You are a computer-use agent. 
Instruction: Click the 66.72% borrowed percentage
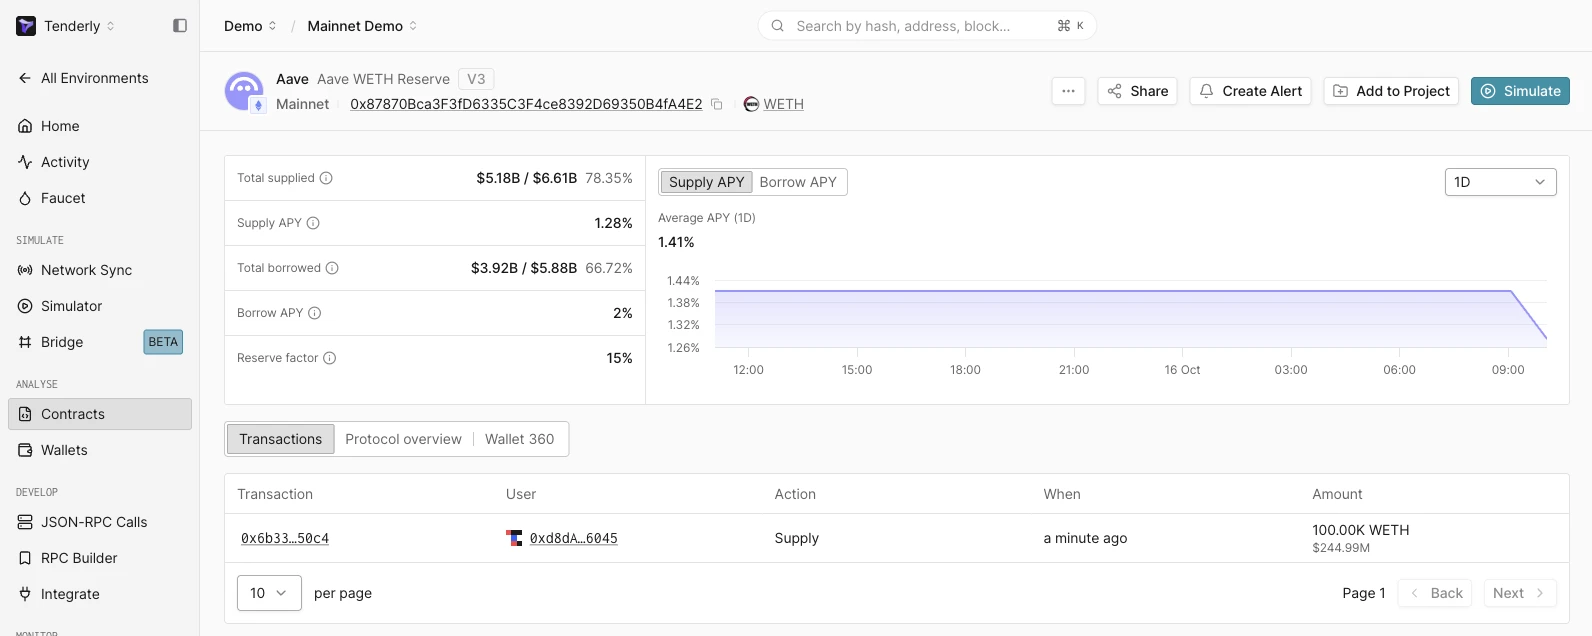[609, 268]
